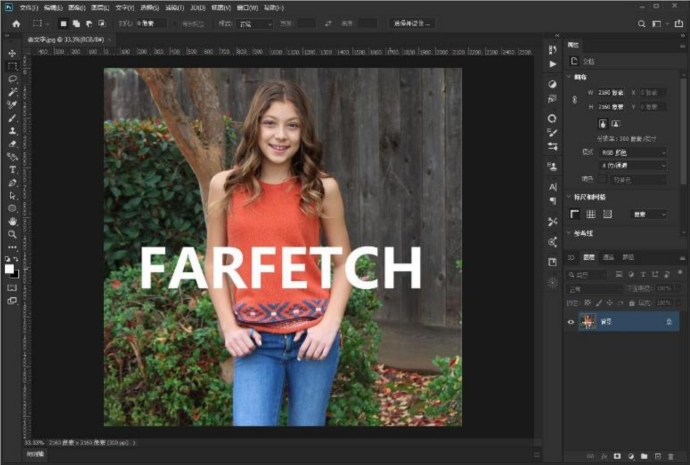Screen dimensions: 690x465
Task: Select the Clone Stamp tool
Action: [12, 131]
